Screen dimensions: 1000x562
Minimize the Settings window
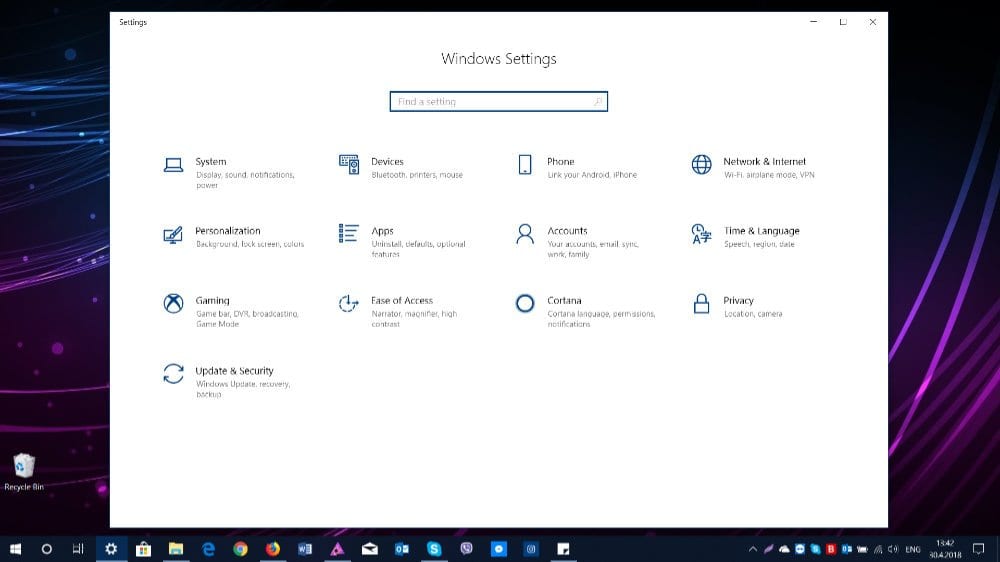813,22
